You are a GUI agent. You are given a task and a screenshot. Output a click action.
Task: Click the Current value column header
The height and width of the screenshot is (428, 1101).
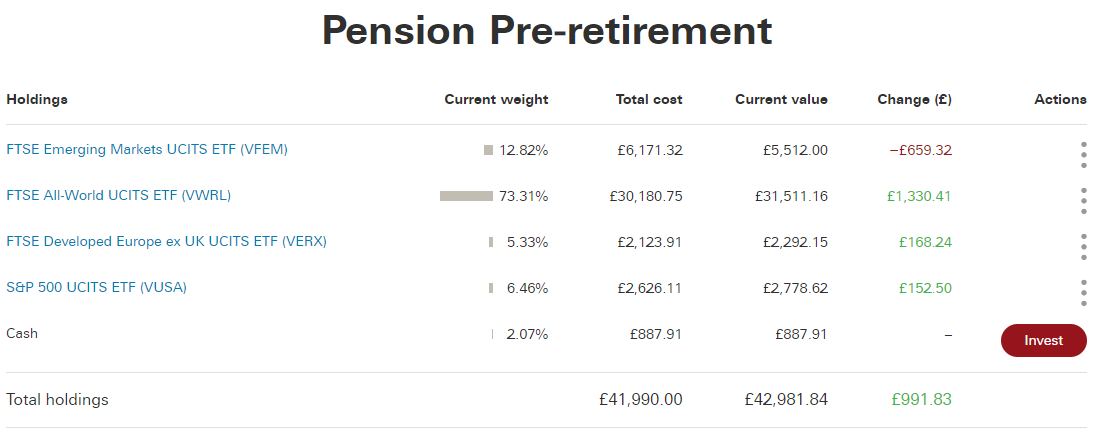click(782, 100)
